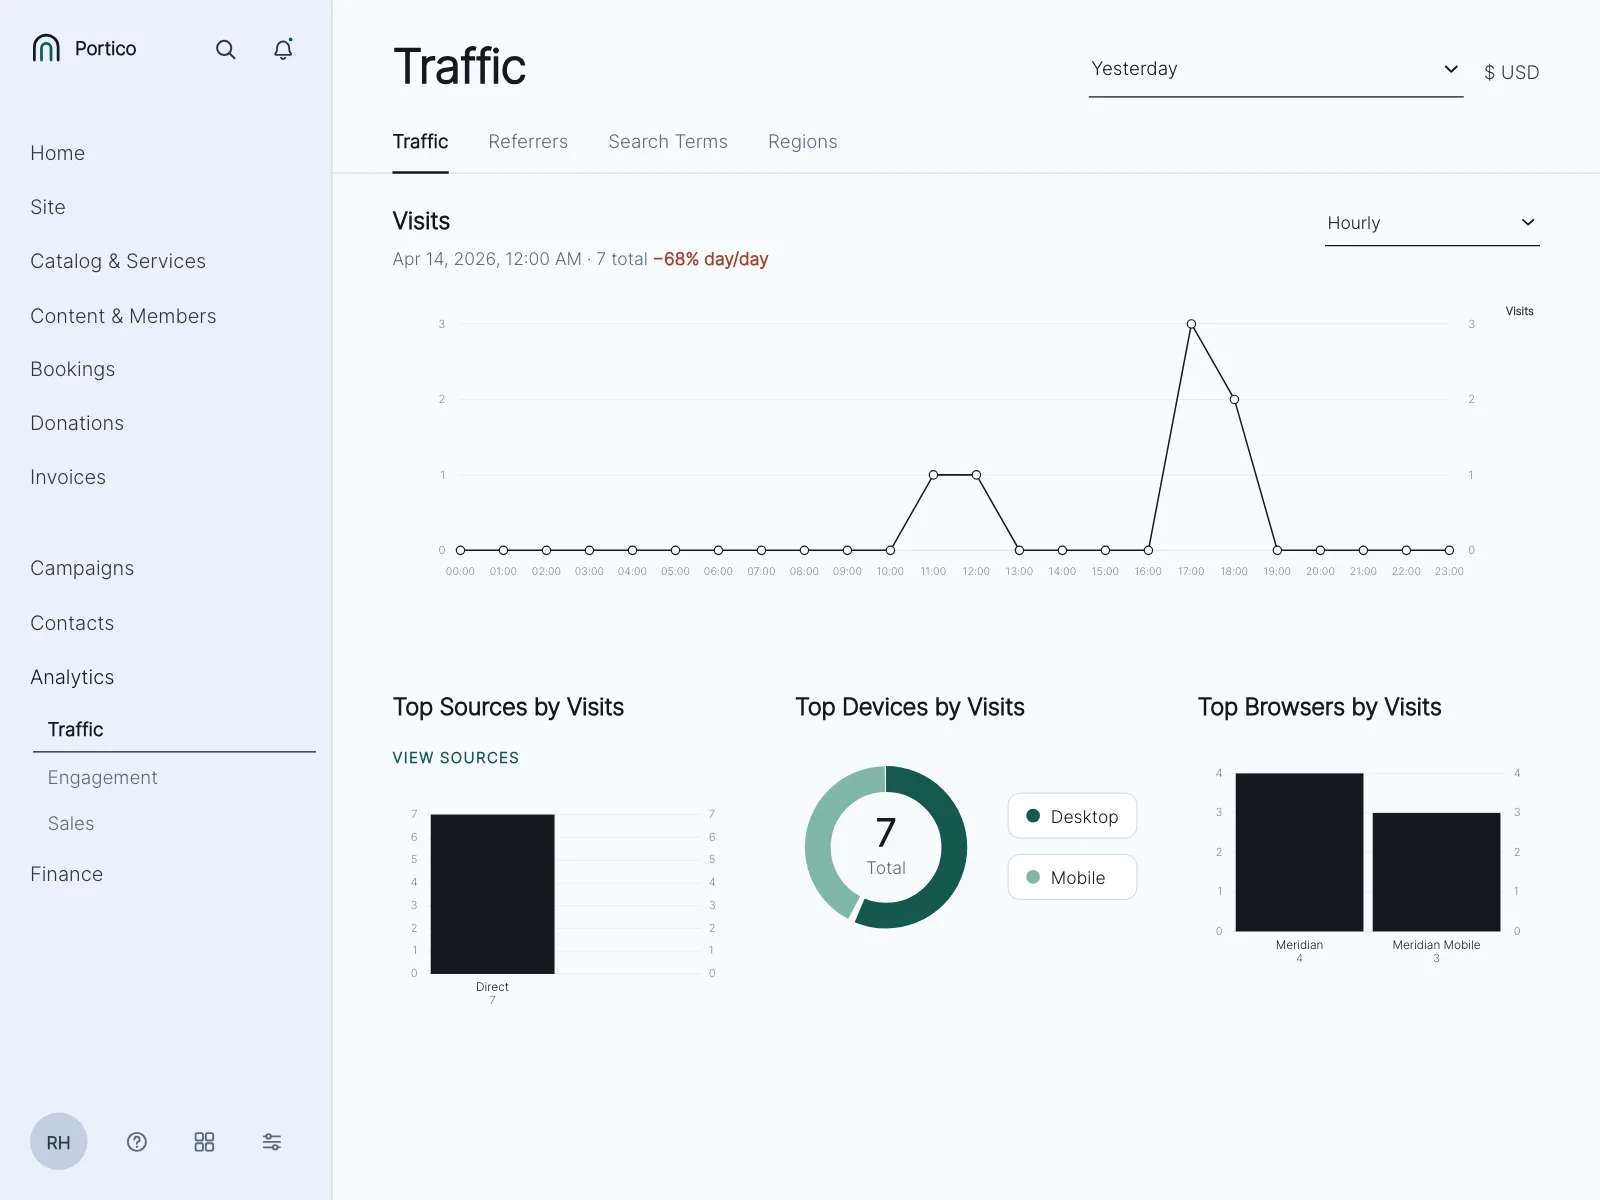Open notifications bell icon

pyautogui.click(x=283, y=49)
